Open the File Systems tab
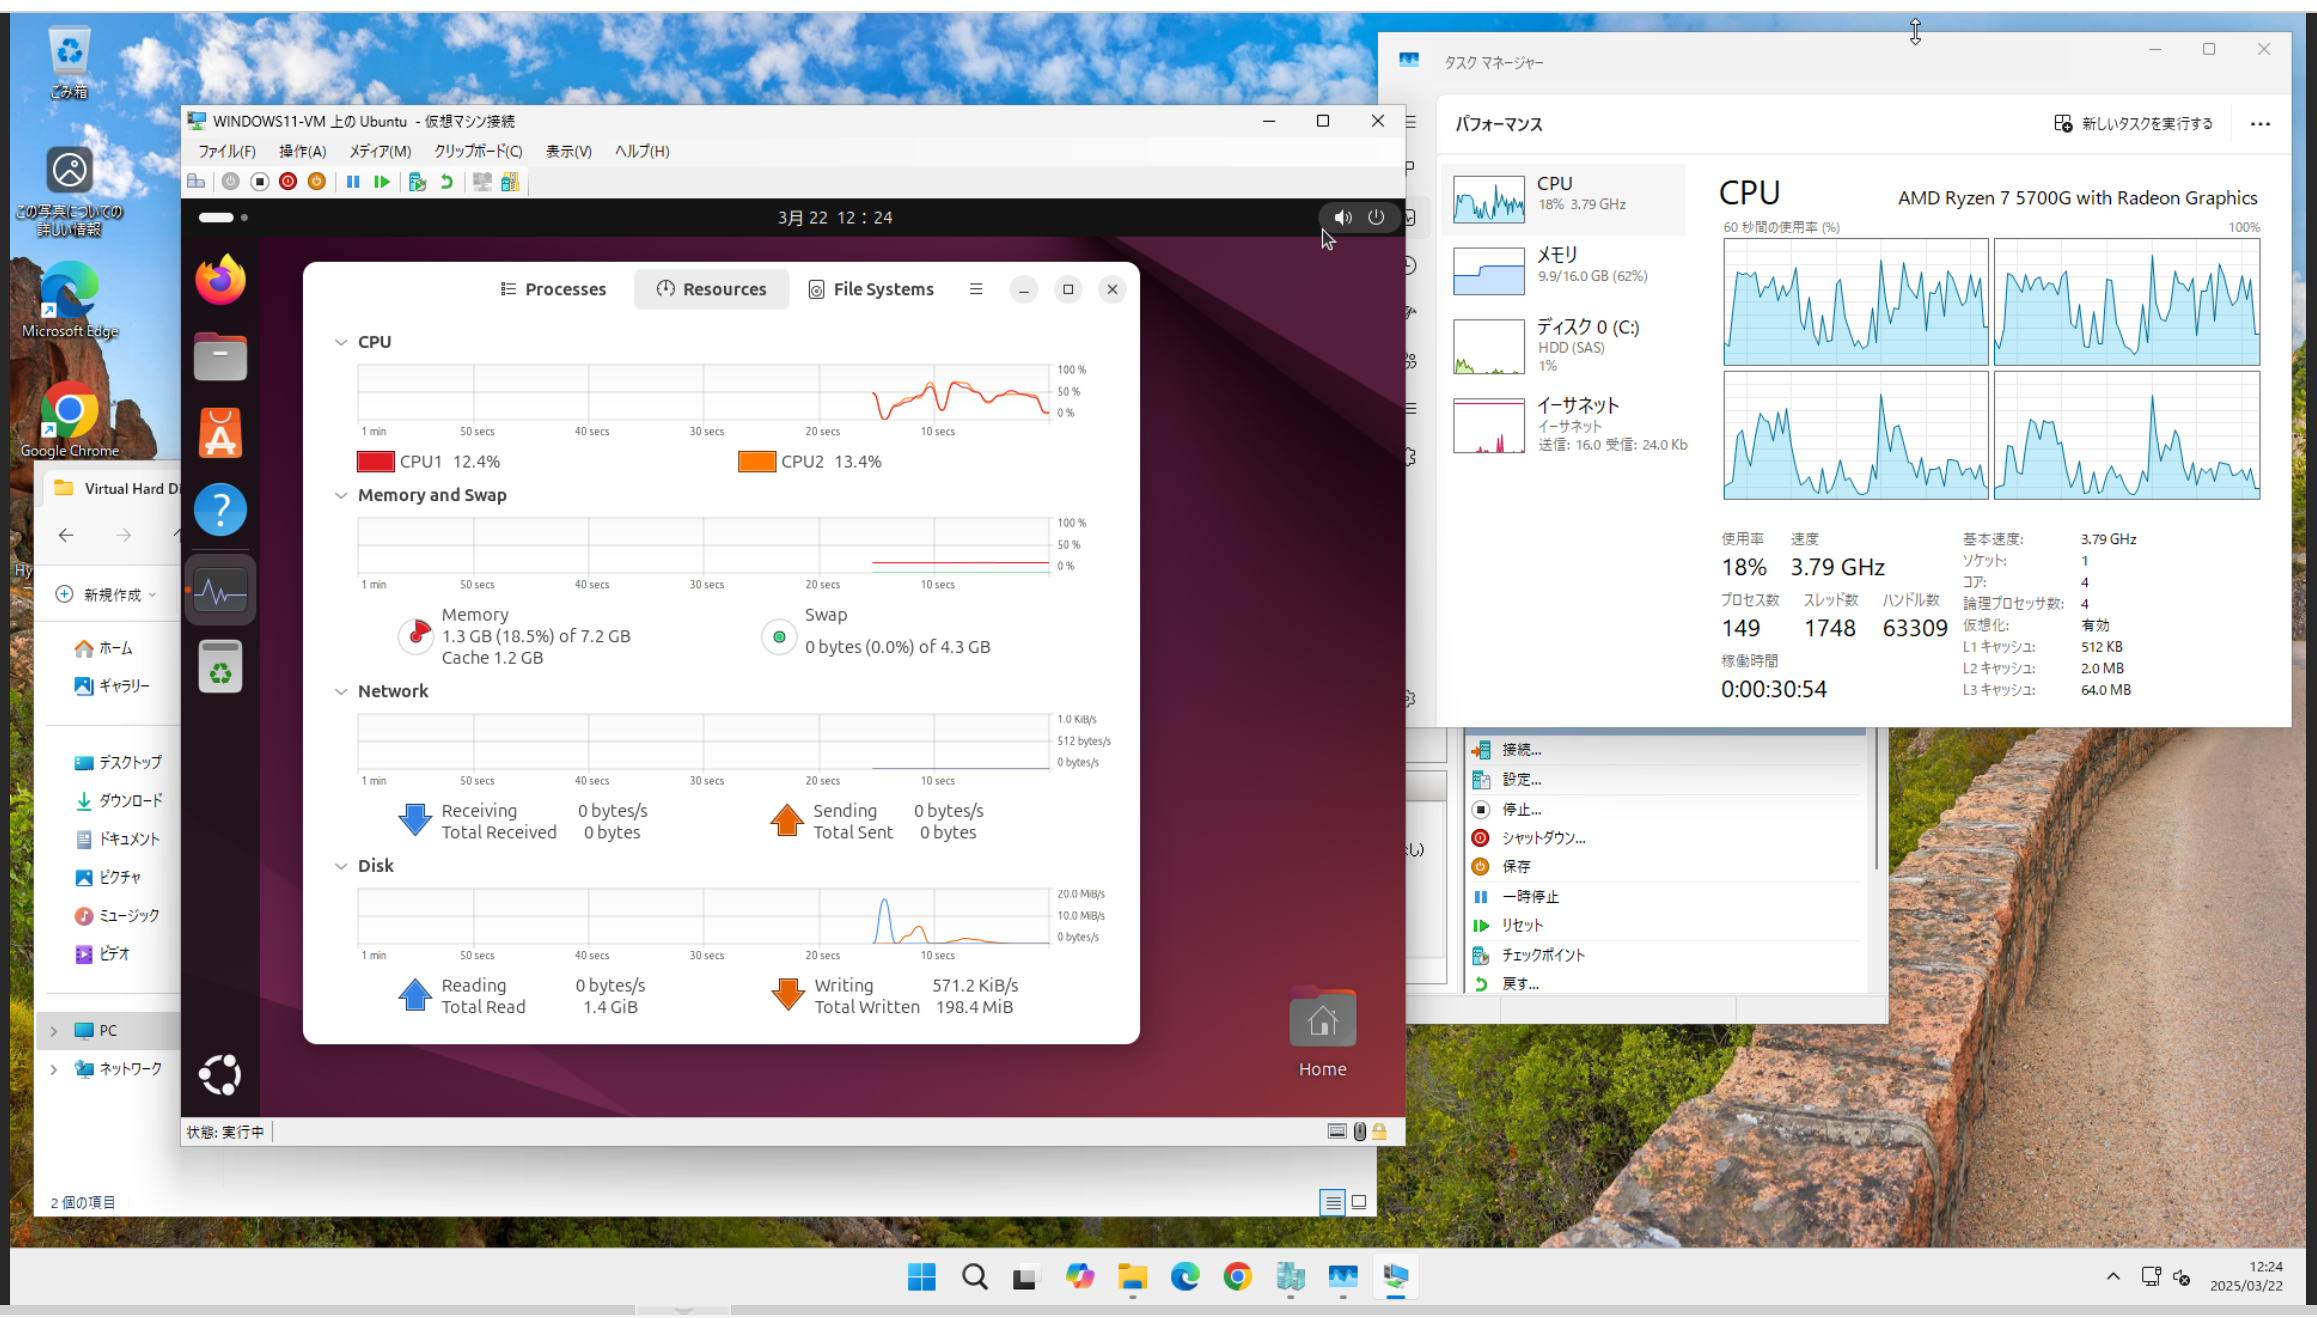This screenshot has width=2317, height=1318. pos(870,289)
